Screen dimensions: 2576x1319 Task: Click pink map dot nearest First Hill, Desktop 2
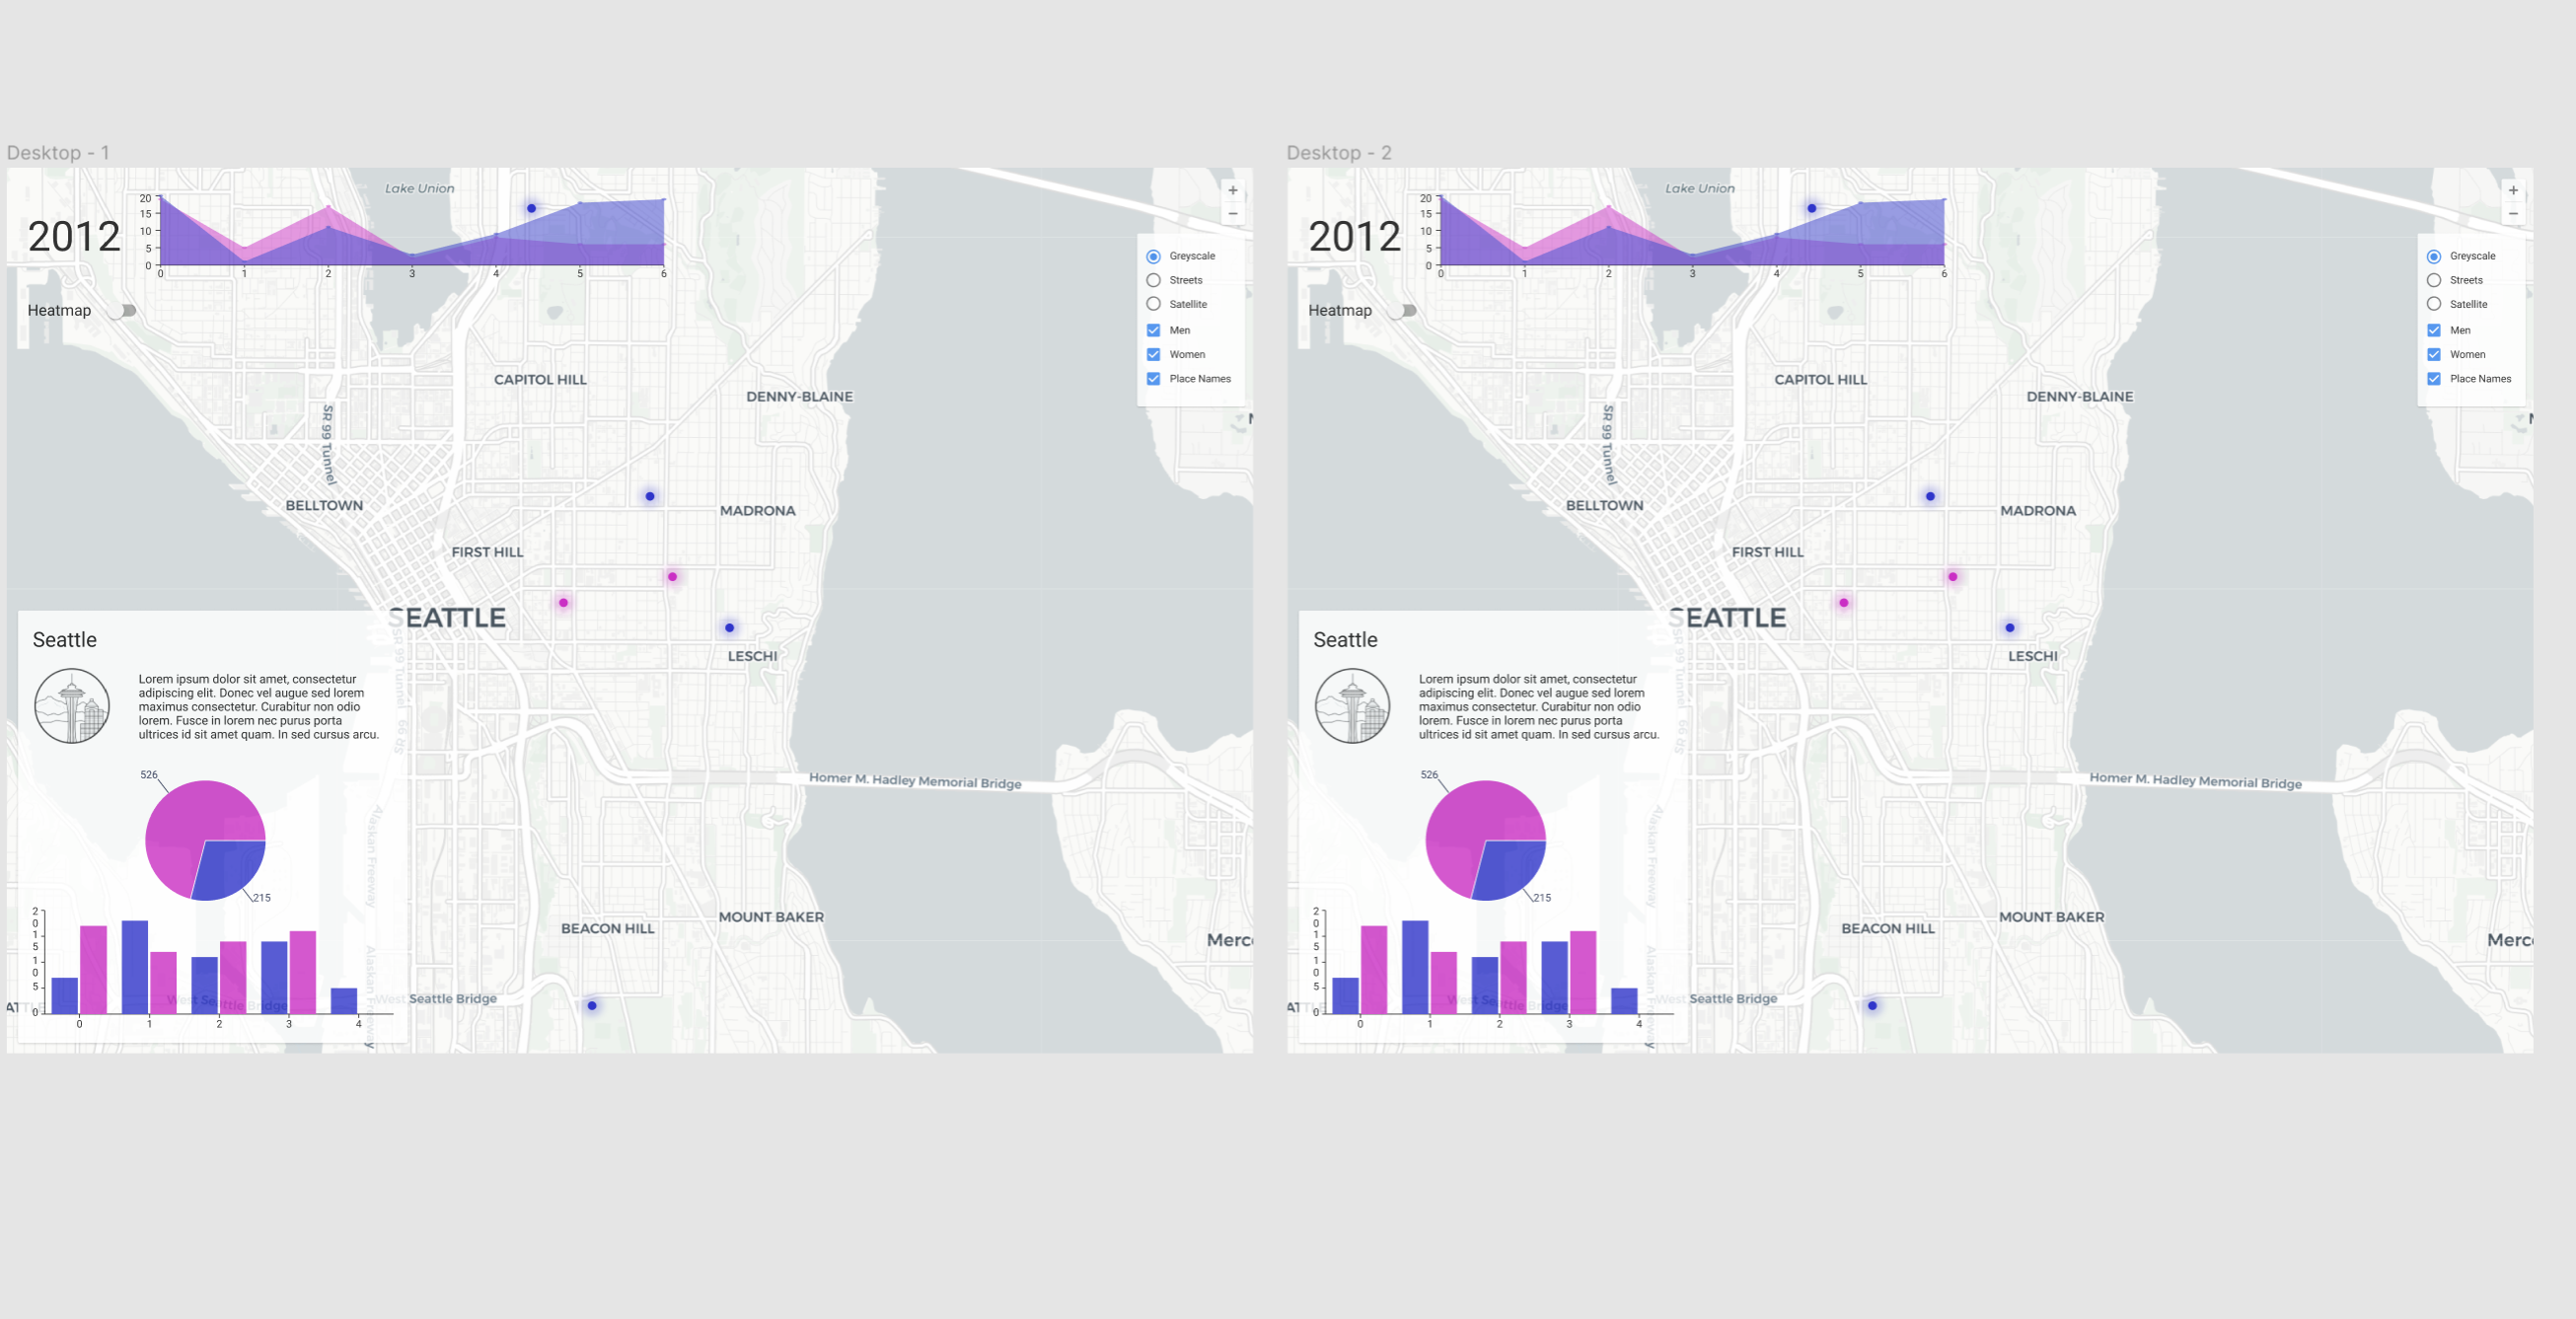(x=1843, y=603)
